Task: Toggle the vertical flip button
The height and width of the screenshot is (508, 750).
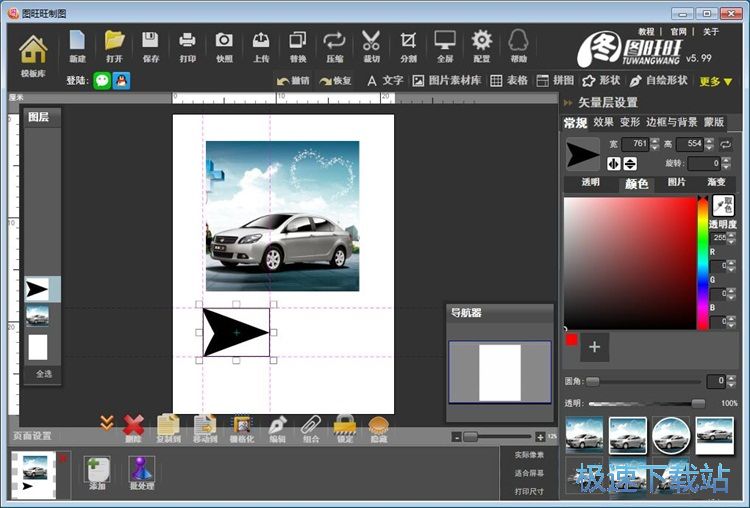Action: point(630,163)
